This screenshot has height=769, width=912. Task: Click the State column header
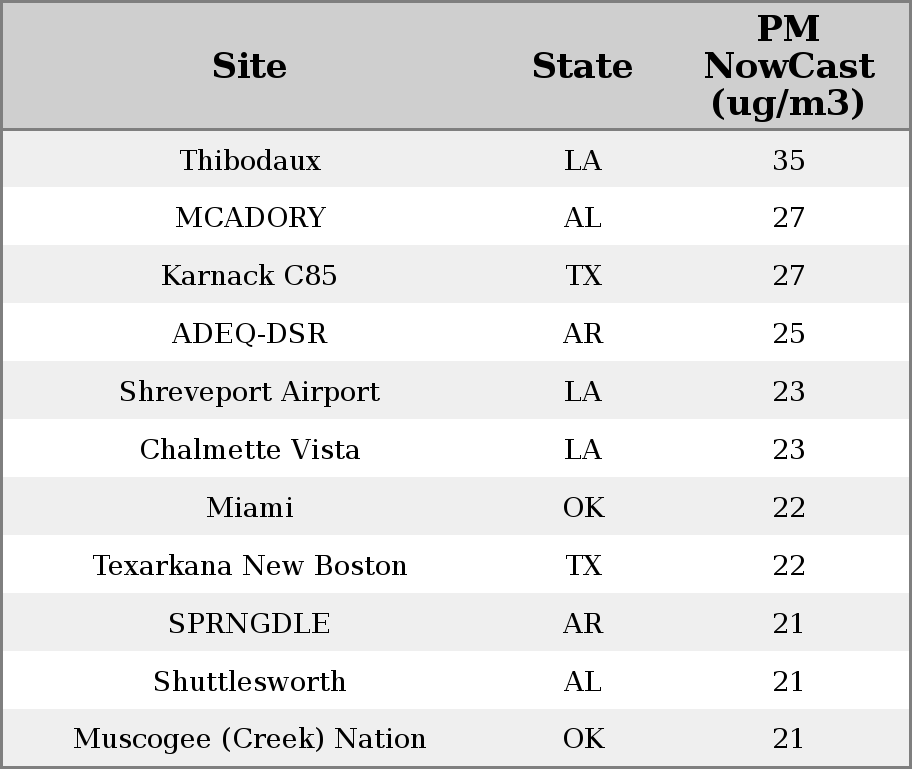582,66
